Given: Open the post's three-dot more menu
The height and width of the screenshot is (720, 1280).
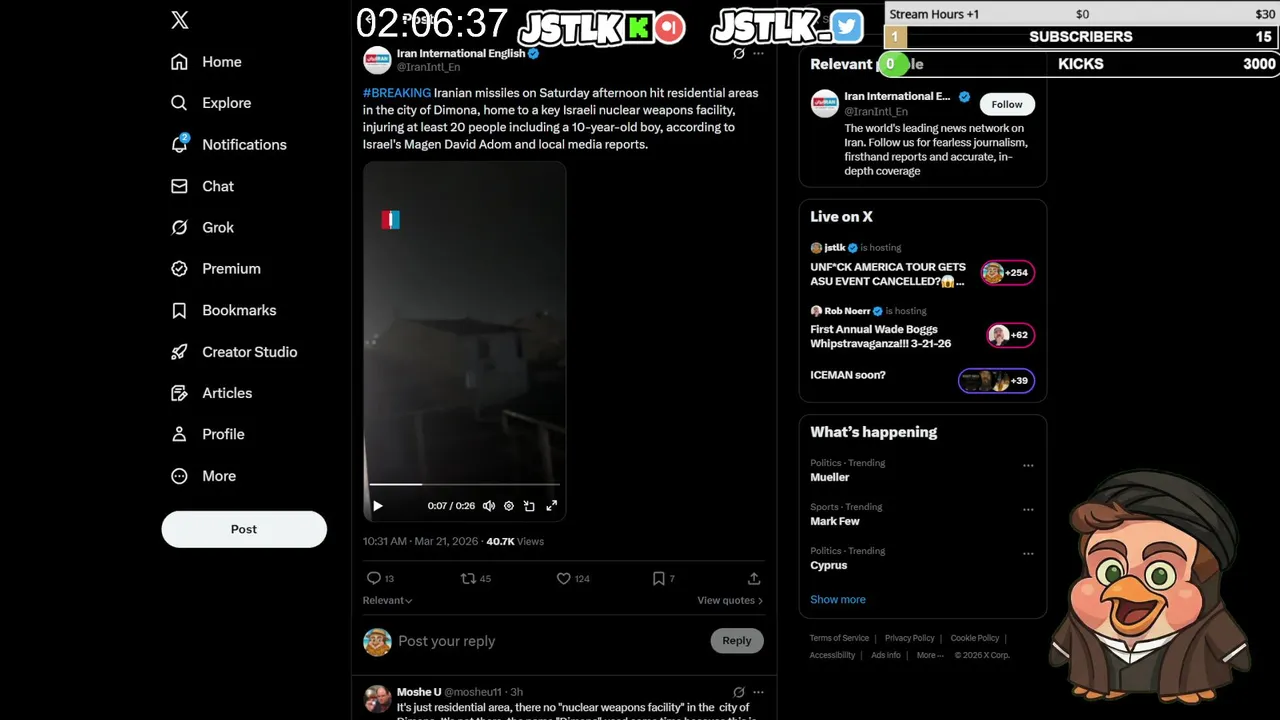Looking at the screenshot, I should pos(758,53).
